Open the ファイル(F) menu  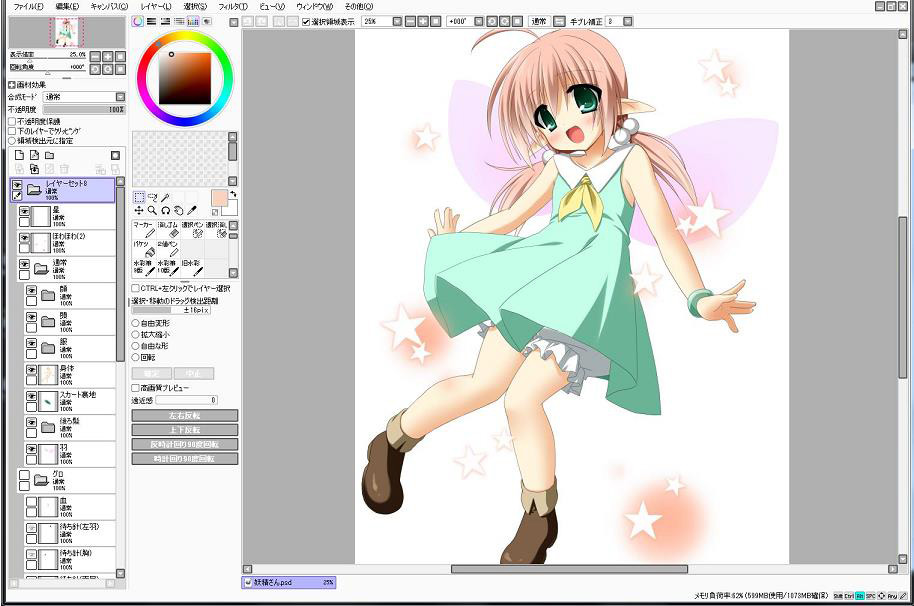[x=28, y=6]
